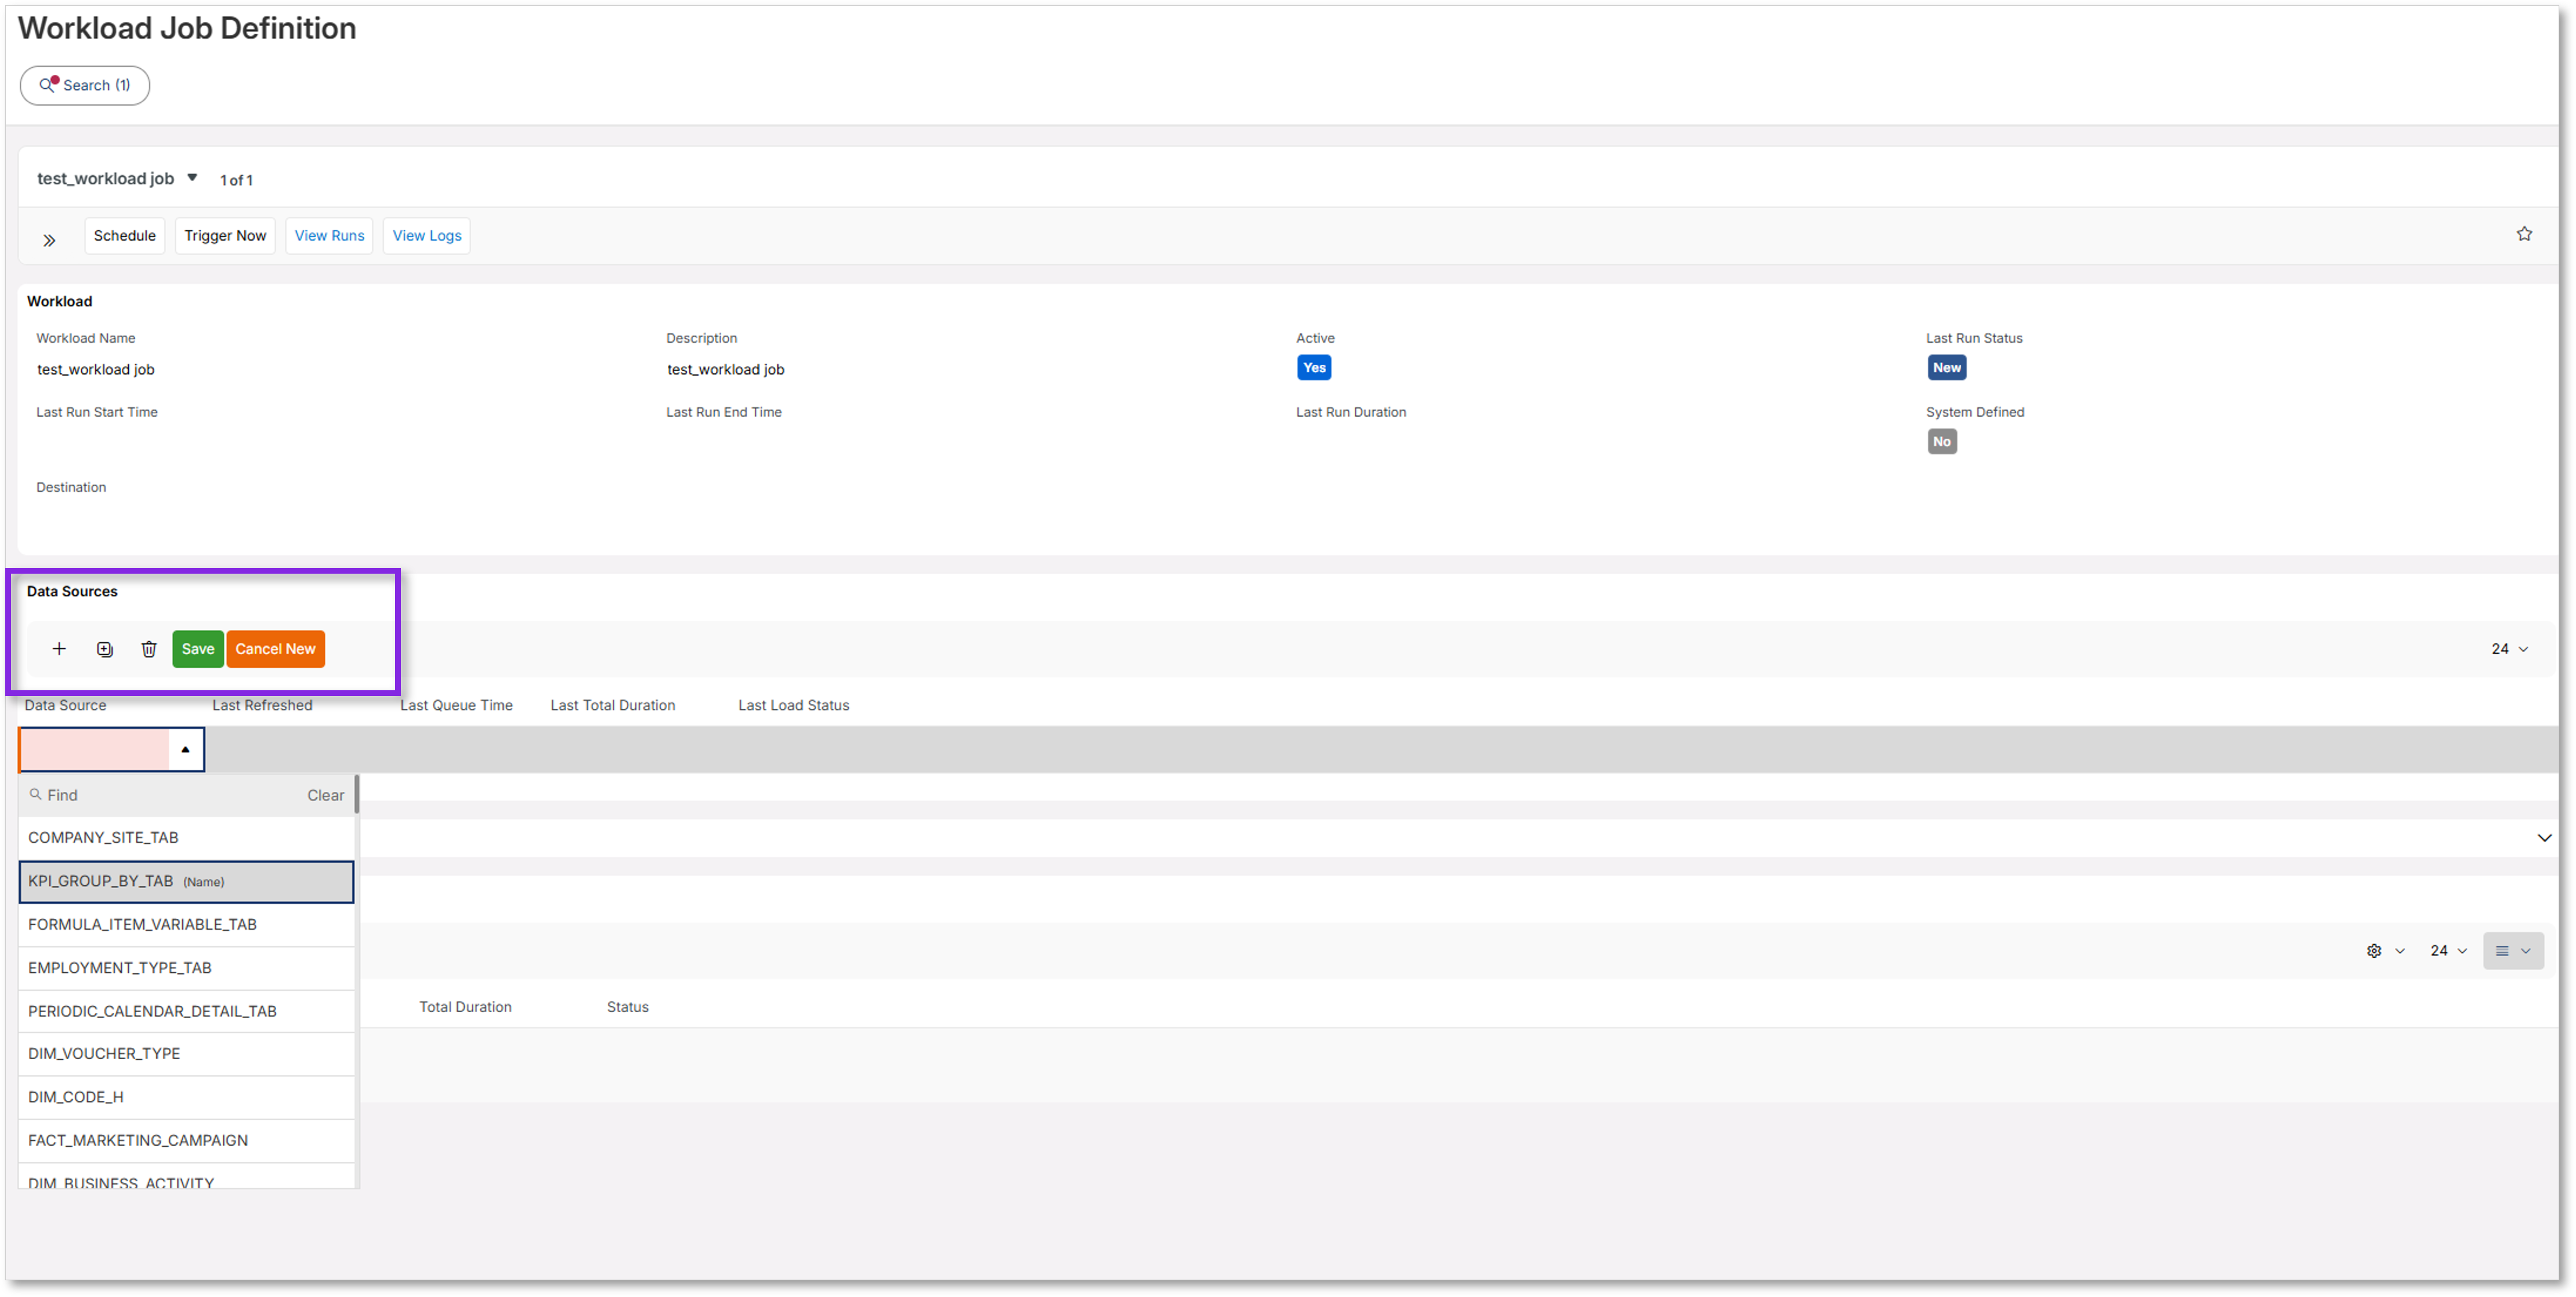Image resolution: width=2576 pixels, height=1297 pixels.
Task: Click the Schedule button
Action: click(x=125, y=236)
